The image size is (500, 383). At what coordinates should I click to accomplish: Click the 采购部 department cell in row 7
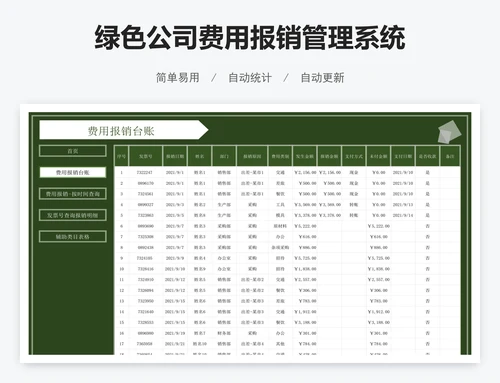pyautogui.click(x=224, y=237)
